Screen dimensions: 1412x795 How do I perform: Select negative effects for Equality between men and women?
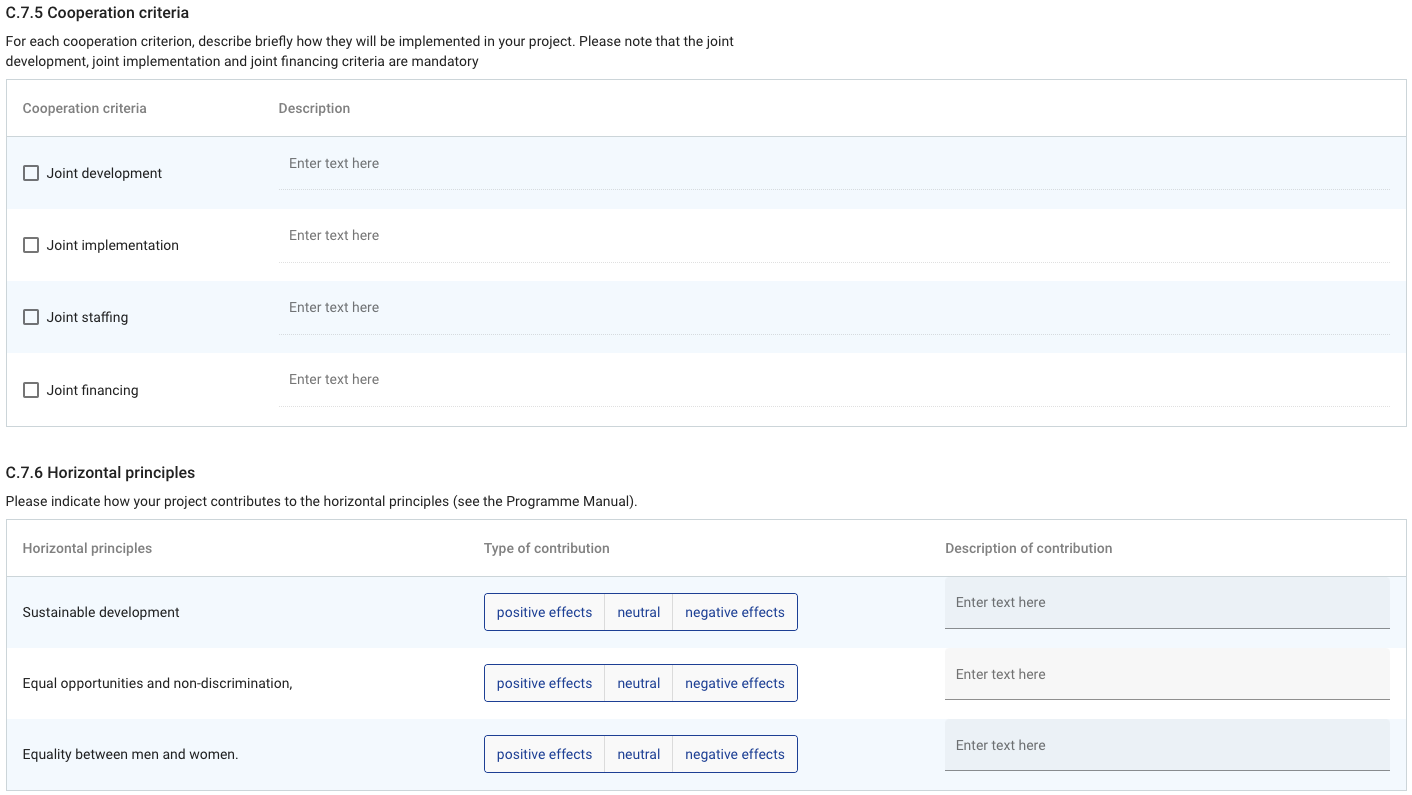[x=734, y=754]
